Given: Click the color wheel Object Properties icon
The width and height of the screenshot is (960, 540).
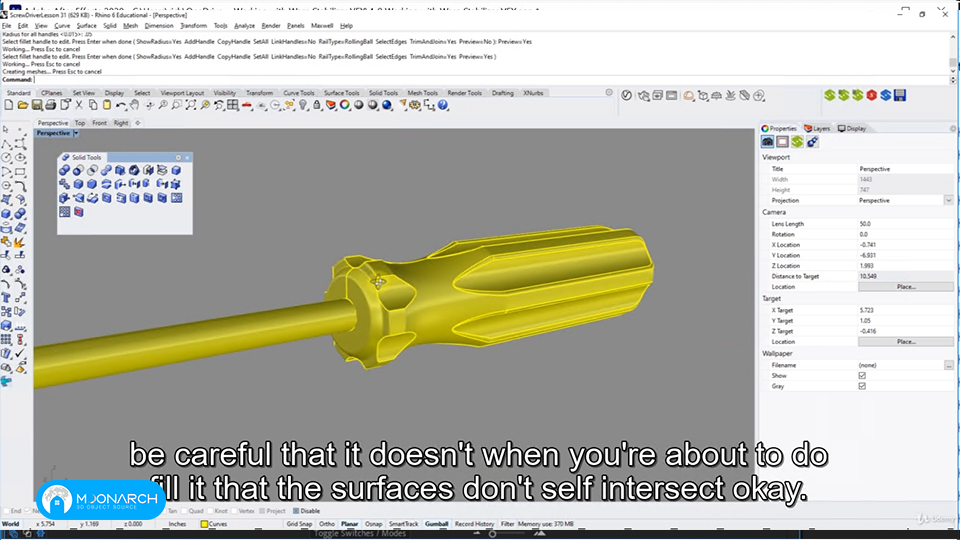Looking at the screenshot, I should [x=345, y=105].
